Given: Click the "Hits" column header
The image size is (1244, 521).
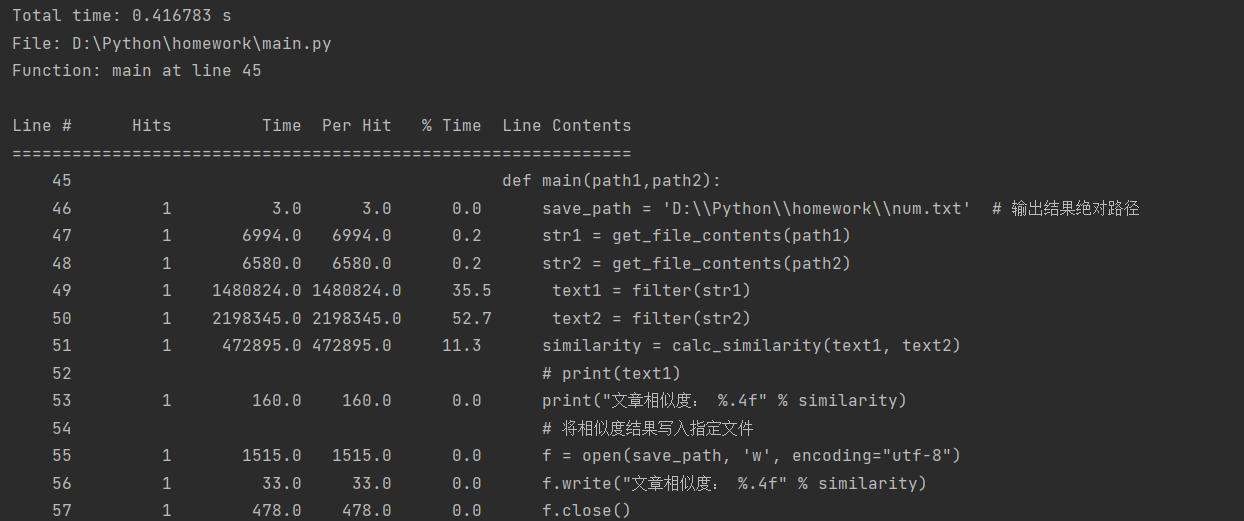Looking at the screenshot, I should tap(151, 126).
